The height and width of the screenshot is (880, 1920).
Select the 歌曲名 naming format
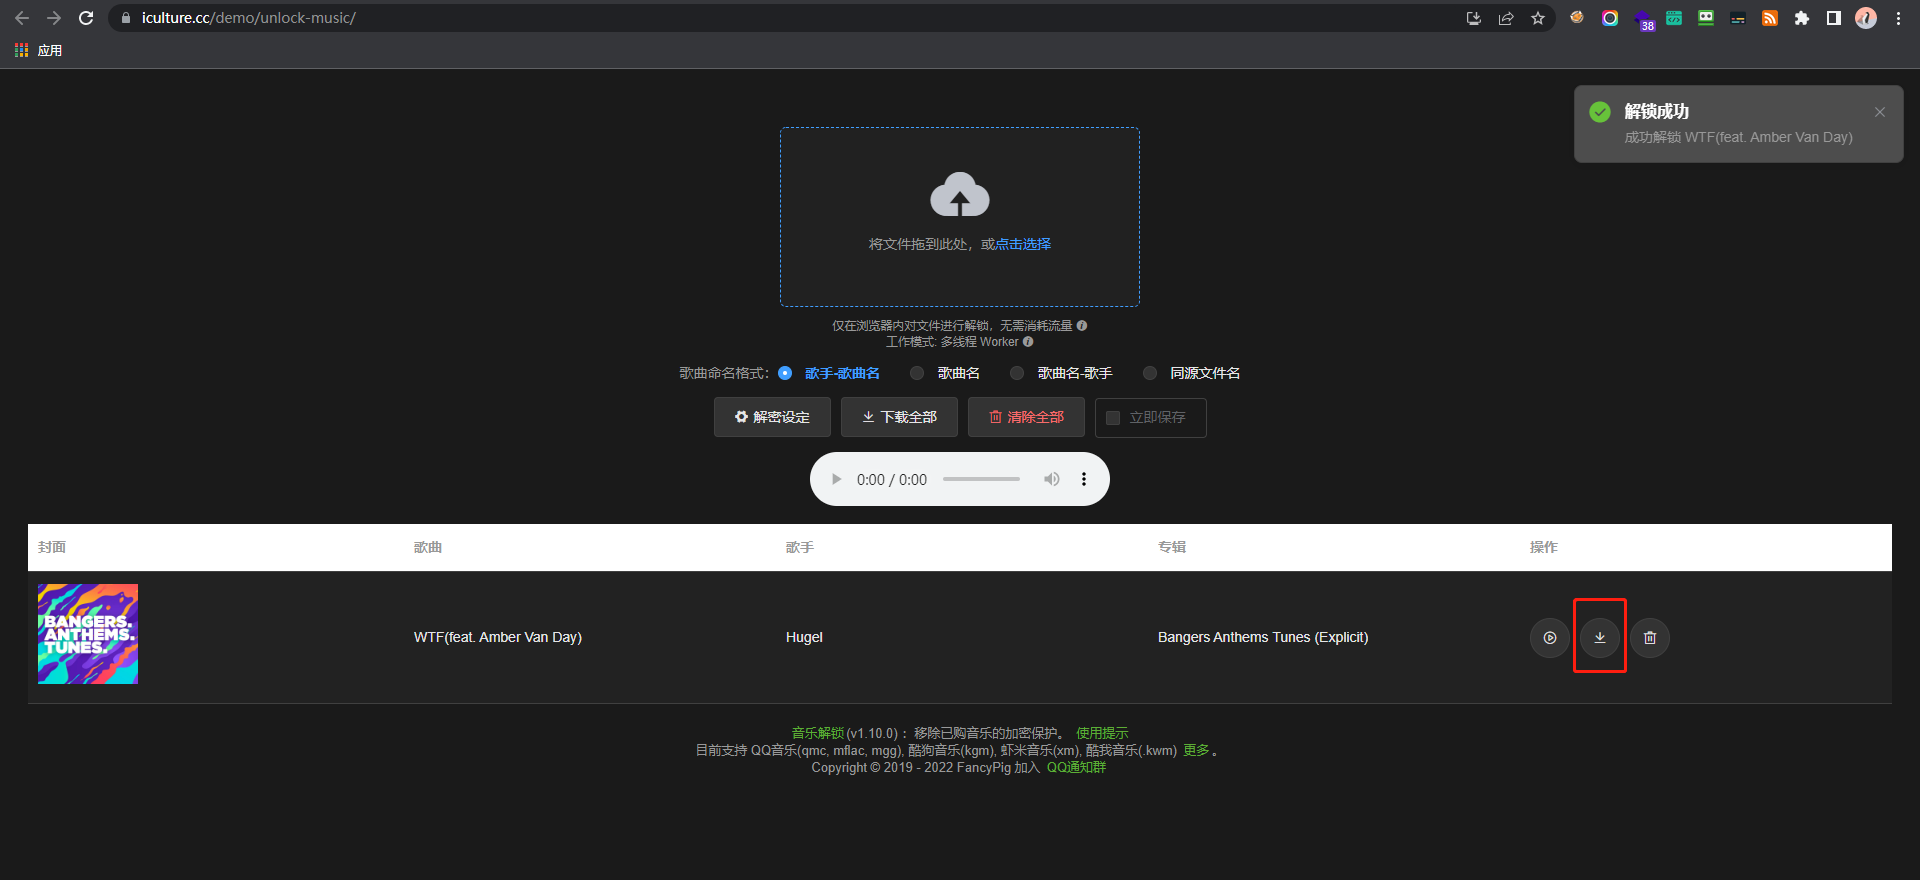[917, 373]
